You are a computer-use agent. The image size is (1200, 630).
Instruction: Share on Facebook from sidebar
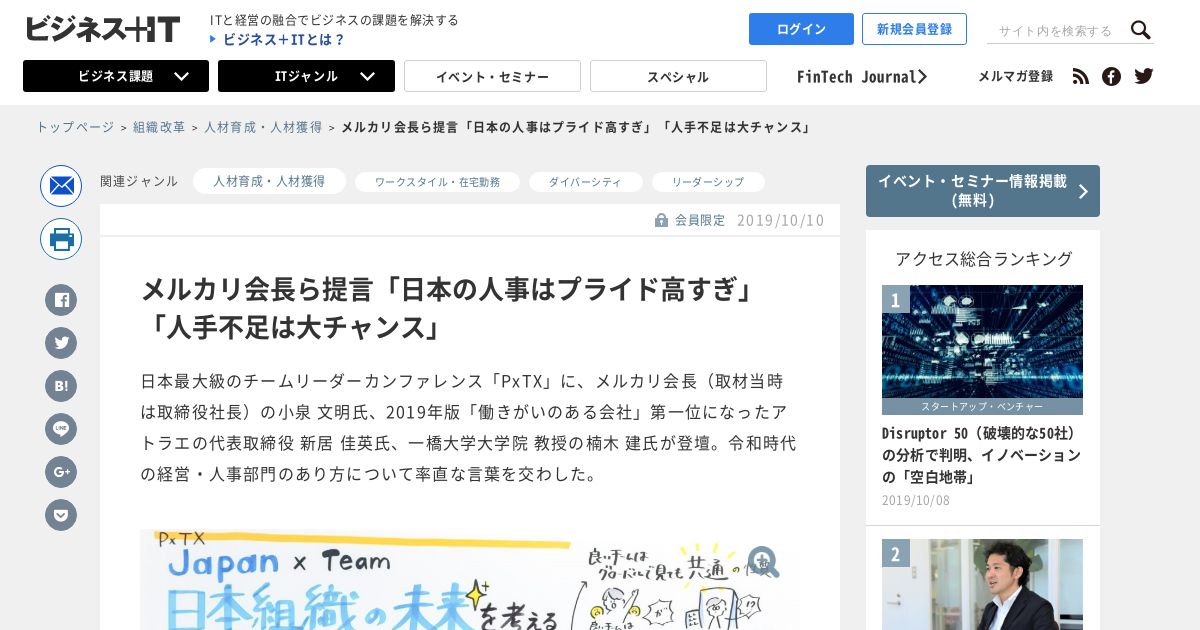coord(61,300)
